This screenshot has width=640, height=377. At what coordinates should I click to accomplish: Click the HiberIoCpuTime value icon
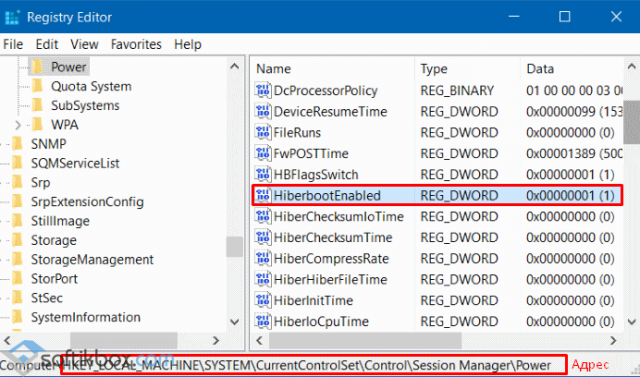pyautogui.click(x=262, y=322)
